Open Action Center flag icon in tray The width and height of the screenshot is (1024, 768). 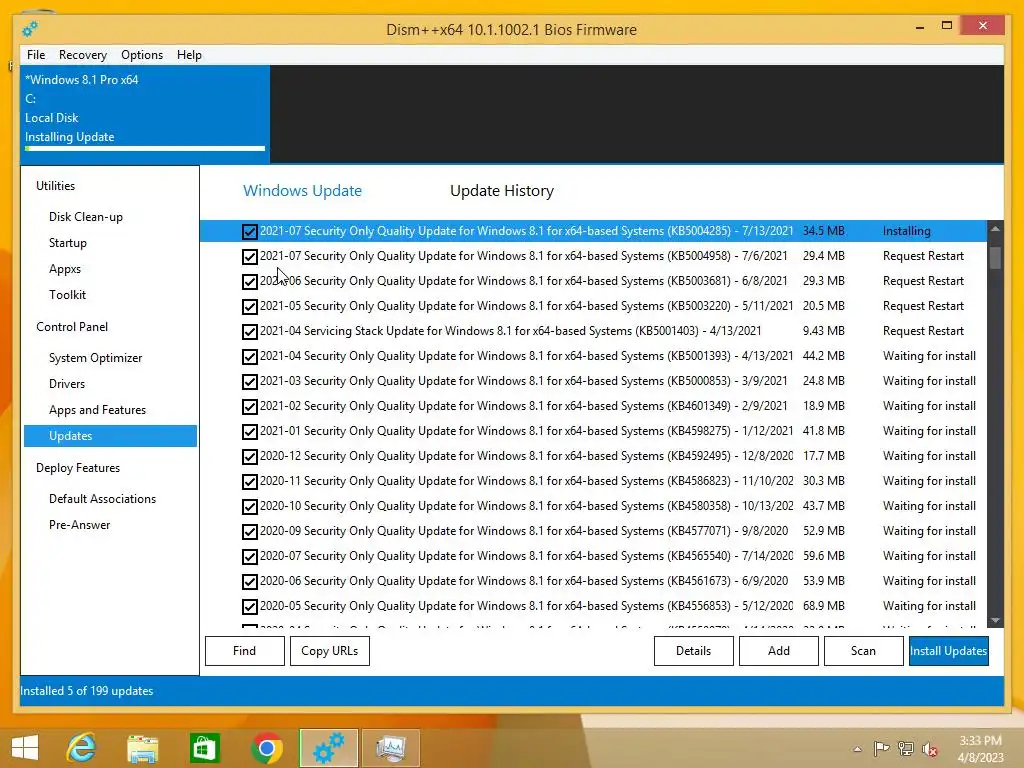click(881, 748)
